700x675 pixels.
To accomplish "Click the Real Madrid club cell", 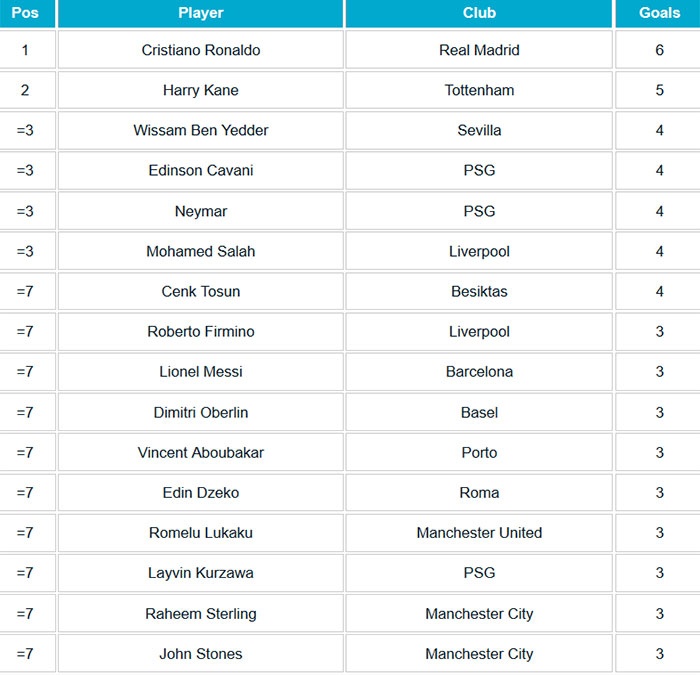I will (479, 50).
